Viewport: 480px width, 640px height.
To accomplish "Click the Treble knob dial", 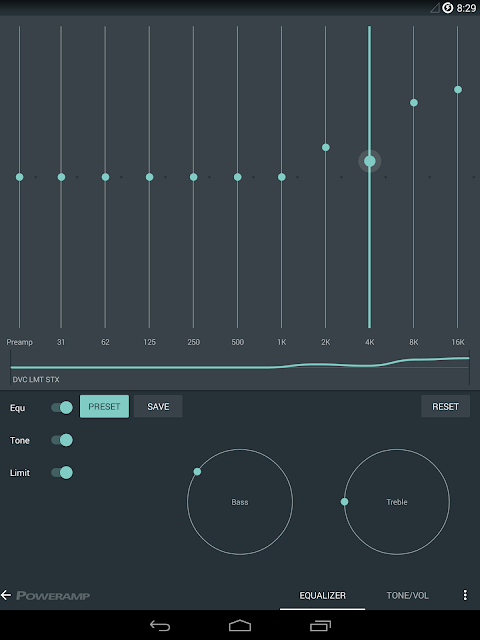I will pos(397,502).
